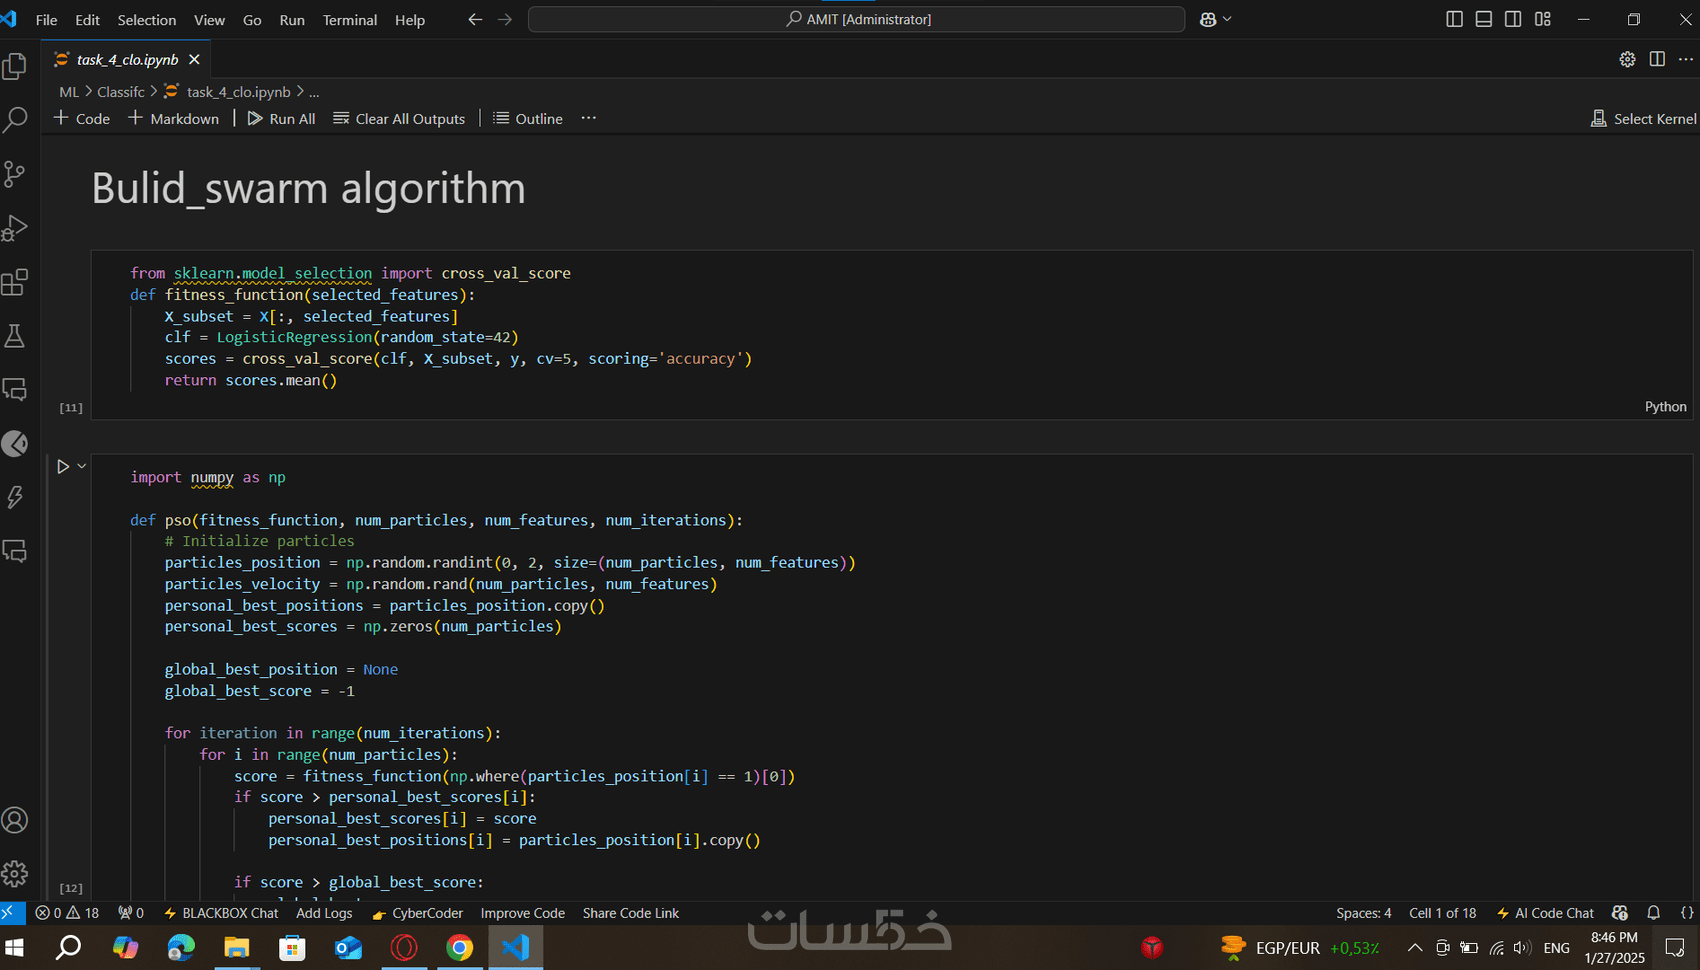Open the View menu
Viewport: 1700px width, 970px height.
tap(209, 19)
